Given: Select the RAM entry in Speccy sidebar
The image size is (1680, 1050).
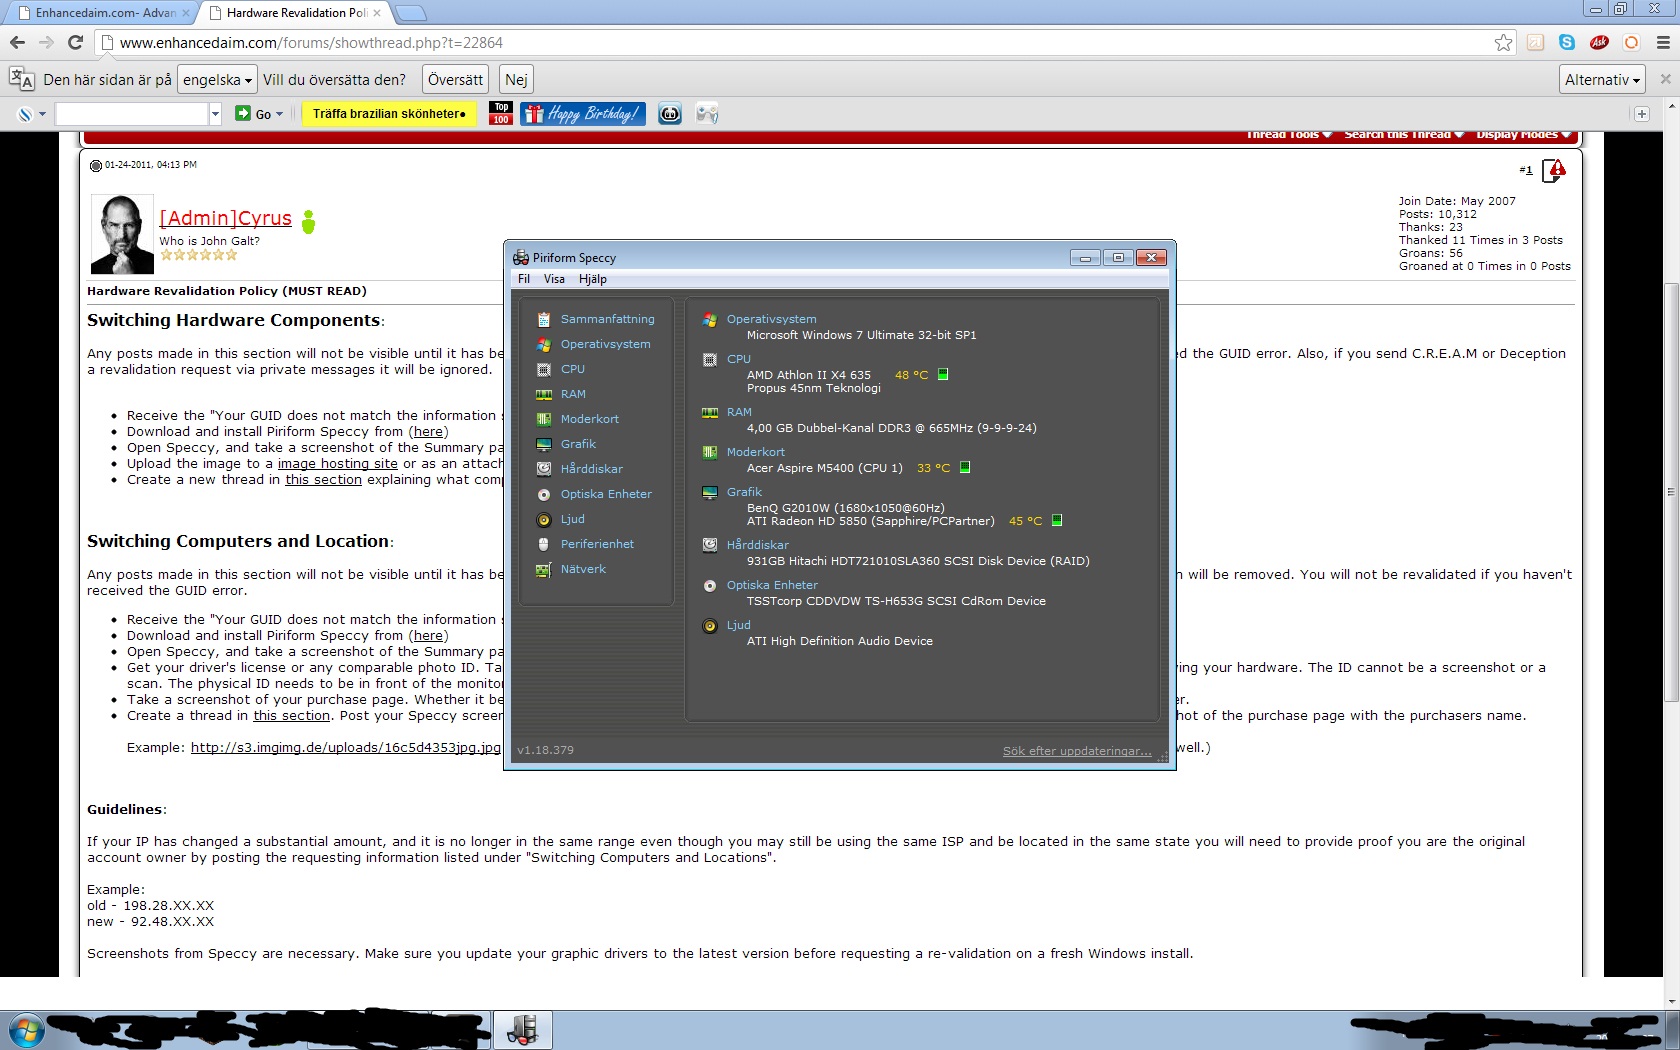Looking at the screenshot, I should pyautogui.click(x=573, y=394).
